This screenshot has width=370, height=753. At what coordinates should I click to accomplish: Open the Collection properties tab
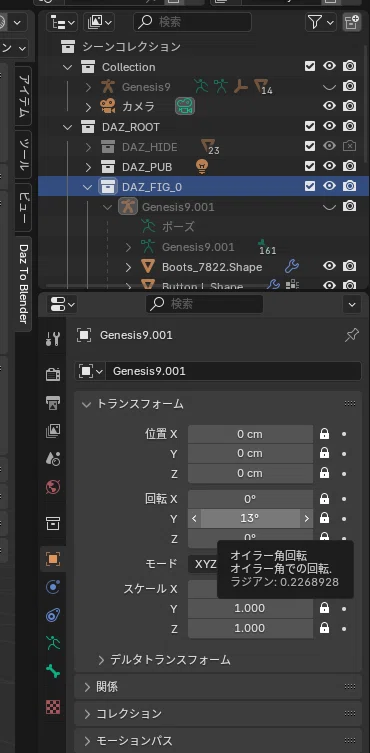(53, 523)
